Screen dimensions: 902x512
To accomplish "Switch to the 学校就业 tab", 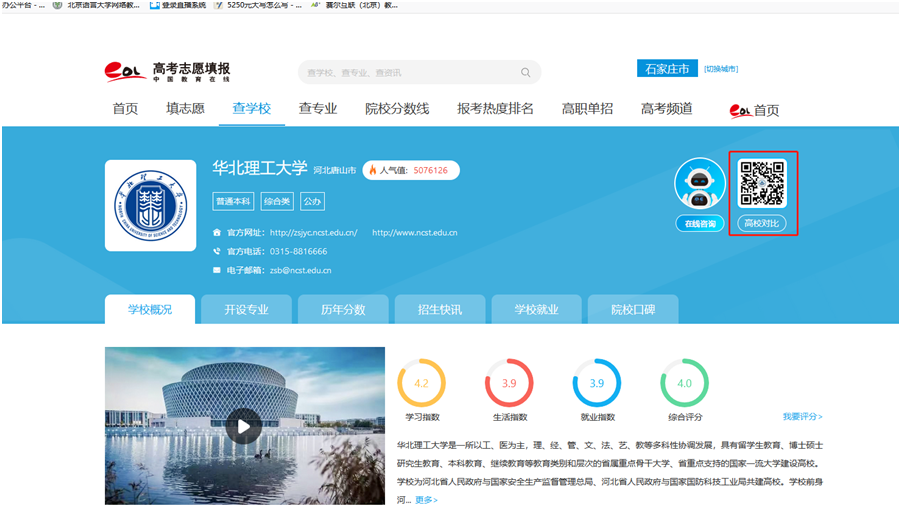I will (536, 310).
